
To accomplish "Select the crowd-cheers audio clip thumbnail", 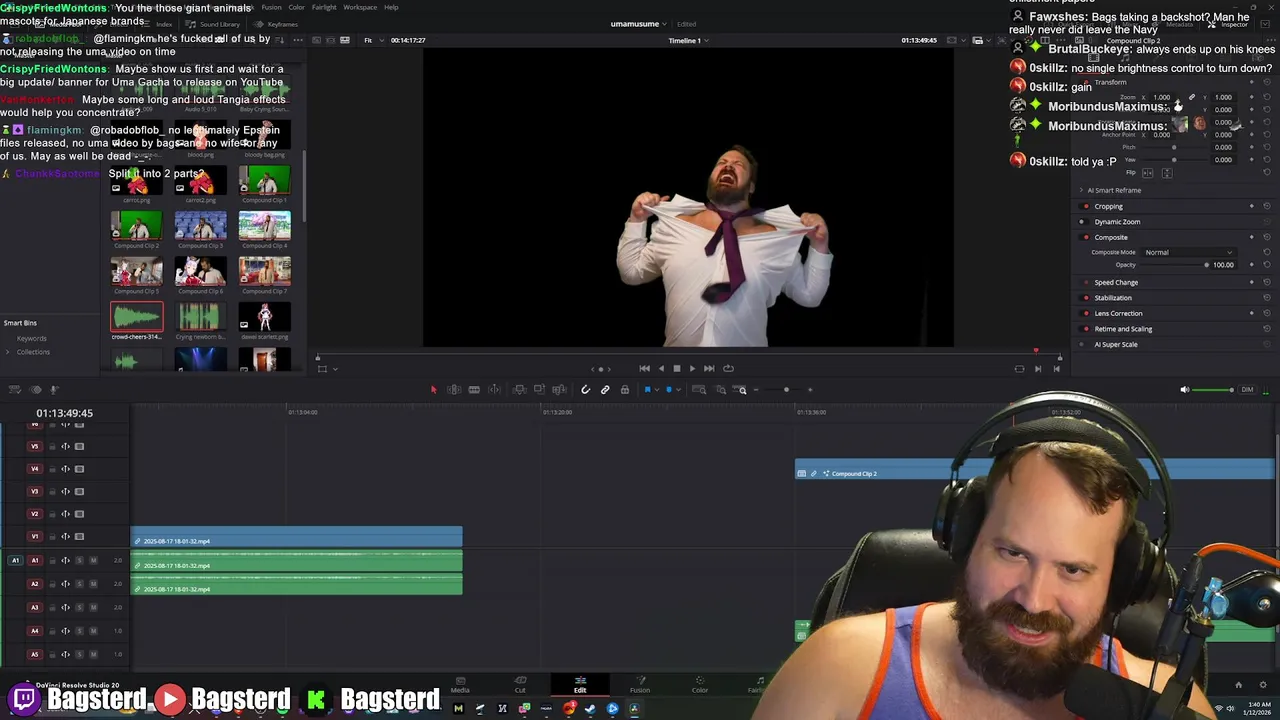I will pyautogui.click(x=137, y=319).
